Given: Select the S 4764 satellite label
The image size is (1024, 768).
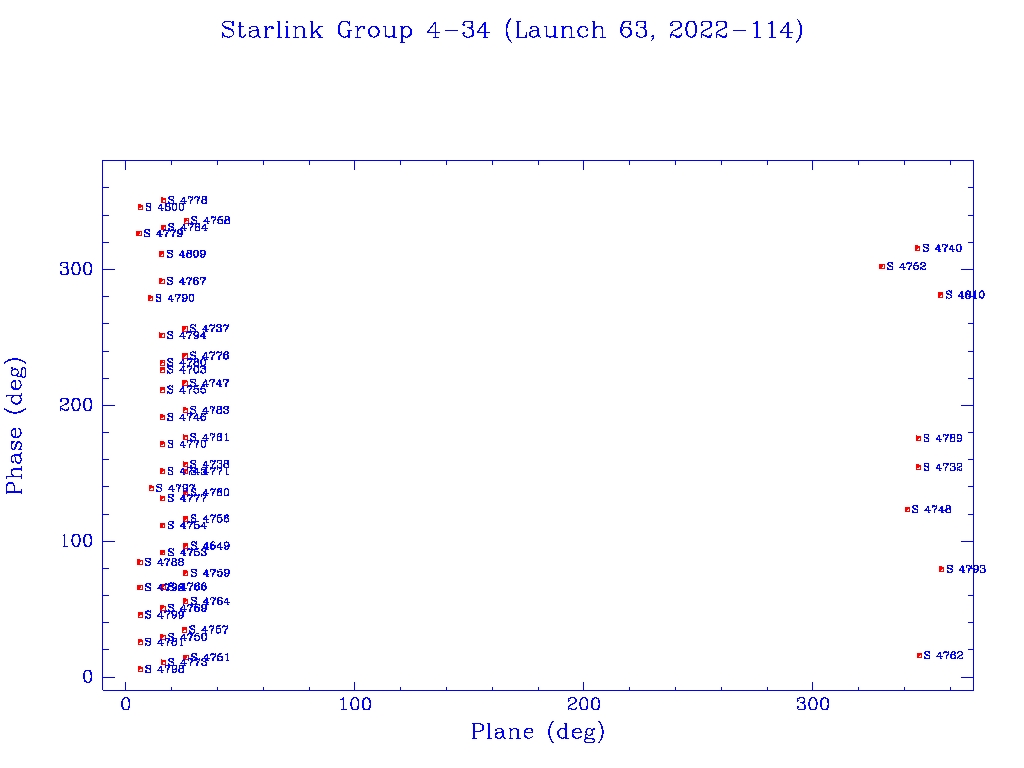Looking at the screenshot, I should coord(210,601).
